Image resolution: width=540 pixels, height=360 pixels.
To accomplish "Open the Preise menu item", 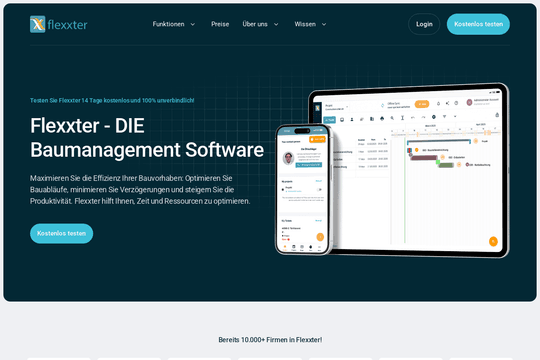I will (220, 24).
